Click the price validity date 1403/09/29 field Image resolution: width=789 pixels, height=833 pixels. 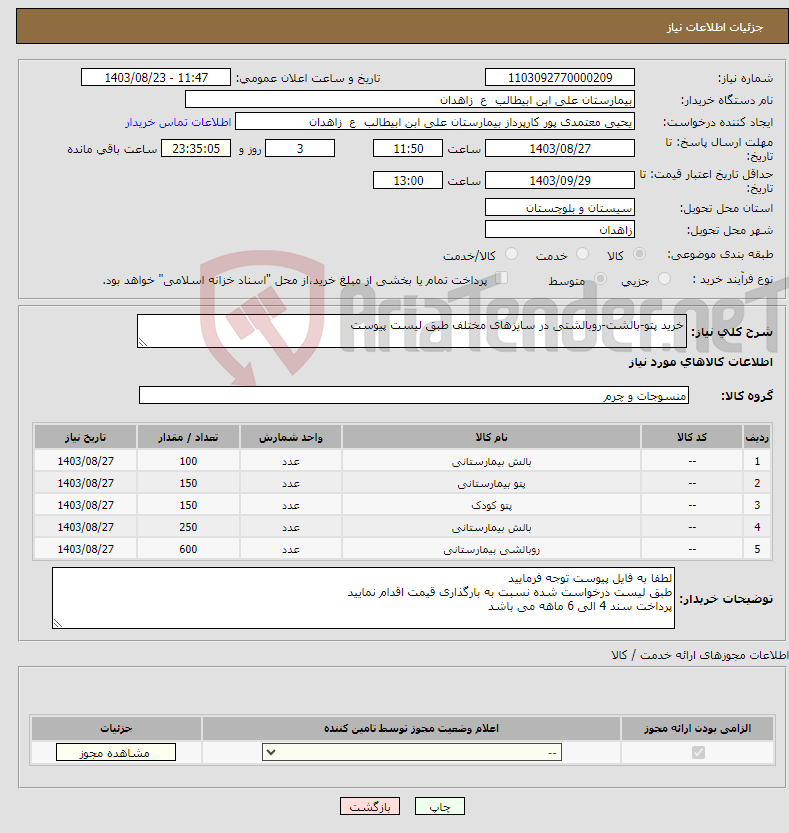coord(560,180)
